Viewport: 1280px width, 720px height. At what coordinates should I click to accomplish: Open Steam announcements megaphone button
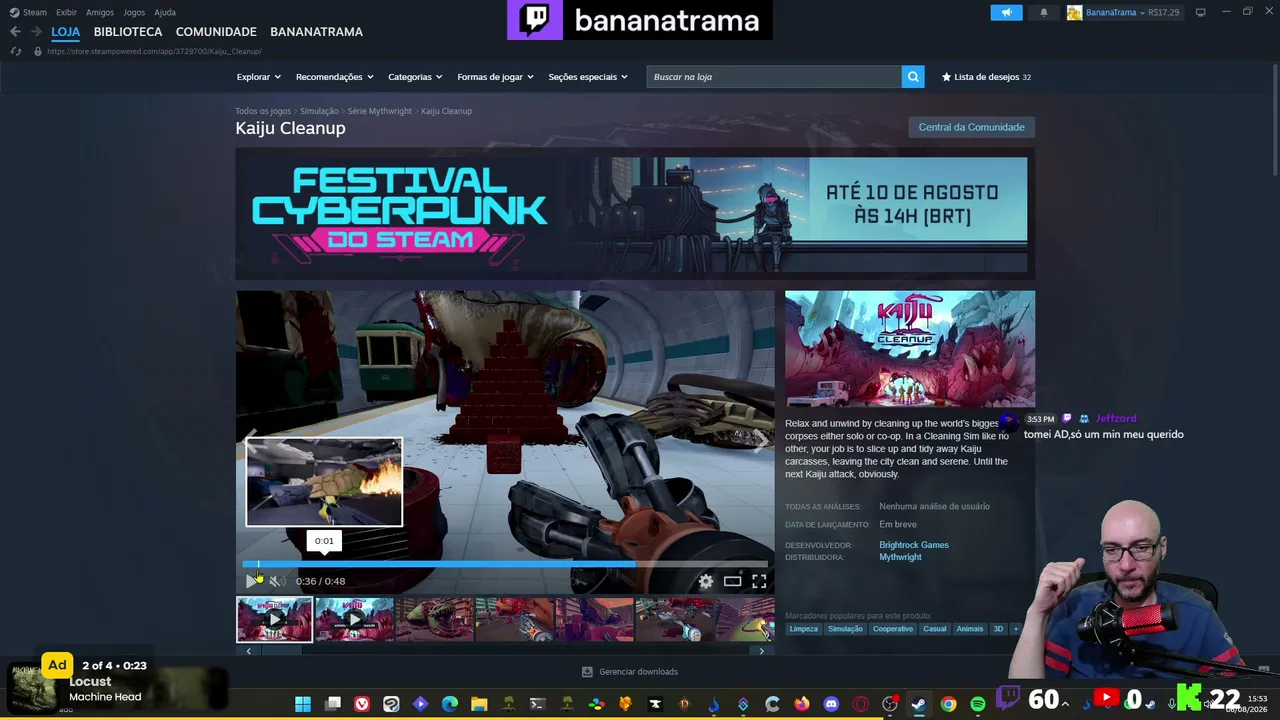coord(1006,12)
